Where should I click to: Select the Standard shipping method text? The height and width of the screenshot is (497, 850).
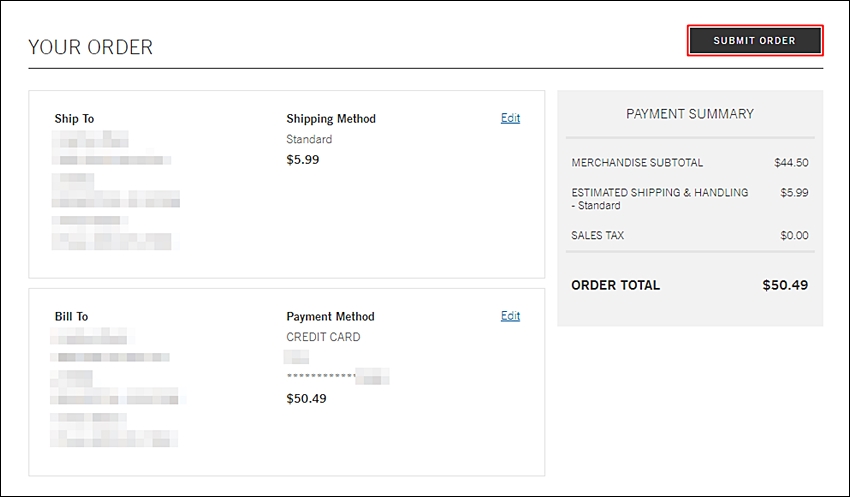point(309,139)
